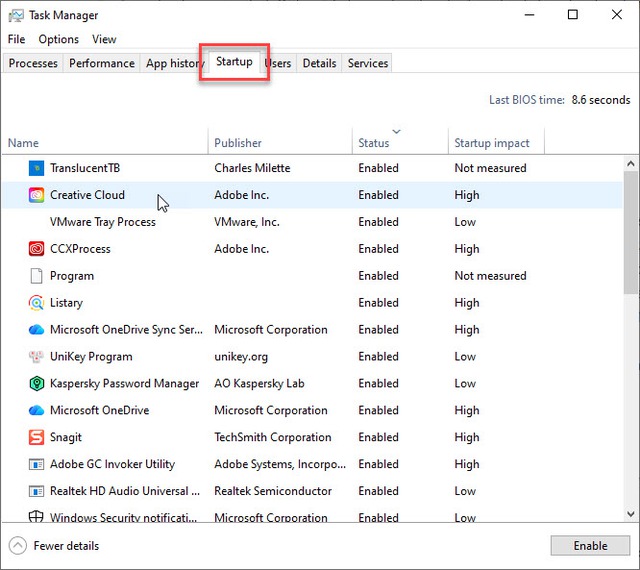640x570 pixels.
Task: Sort by Startup impact column
Action: (x=491, y=143)
